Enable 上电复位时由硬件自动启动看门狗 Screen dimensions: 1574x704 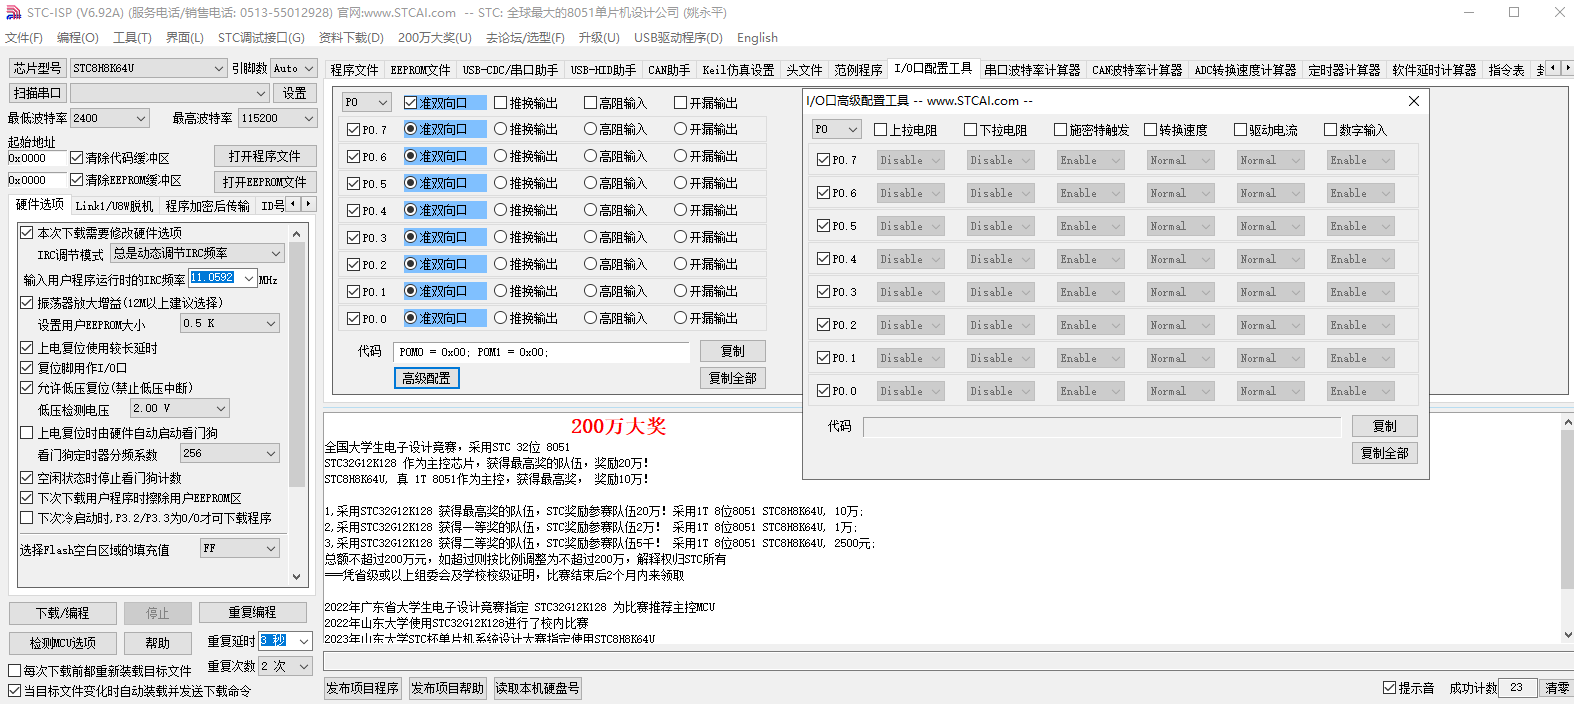[119, 433]
